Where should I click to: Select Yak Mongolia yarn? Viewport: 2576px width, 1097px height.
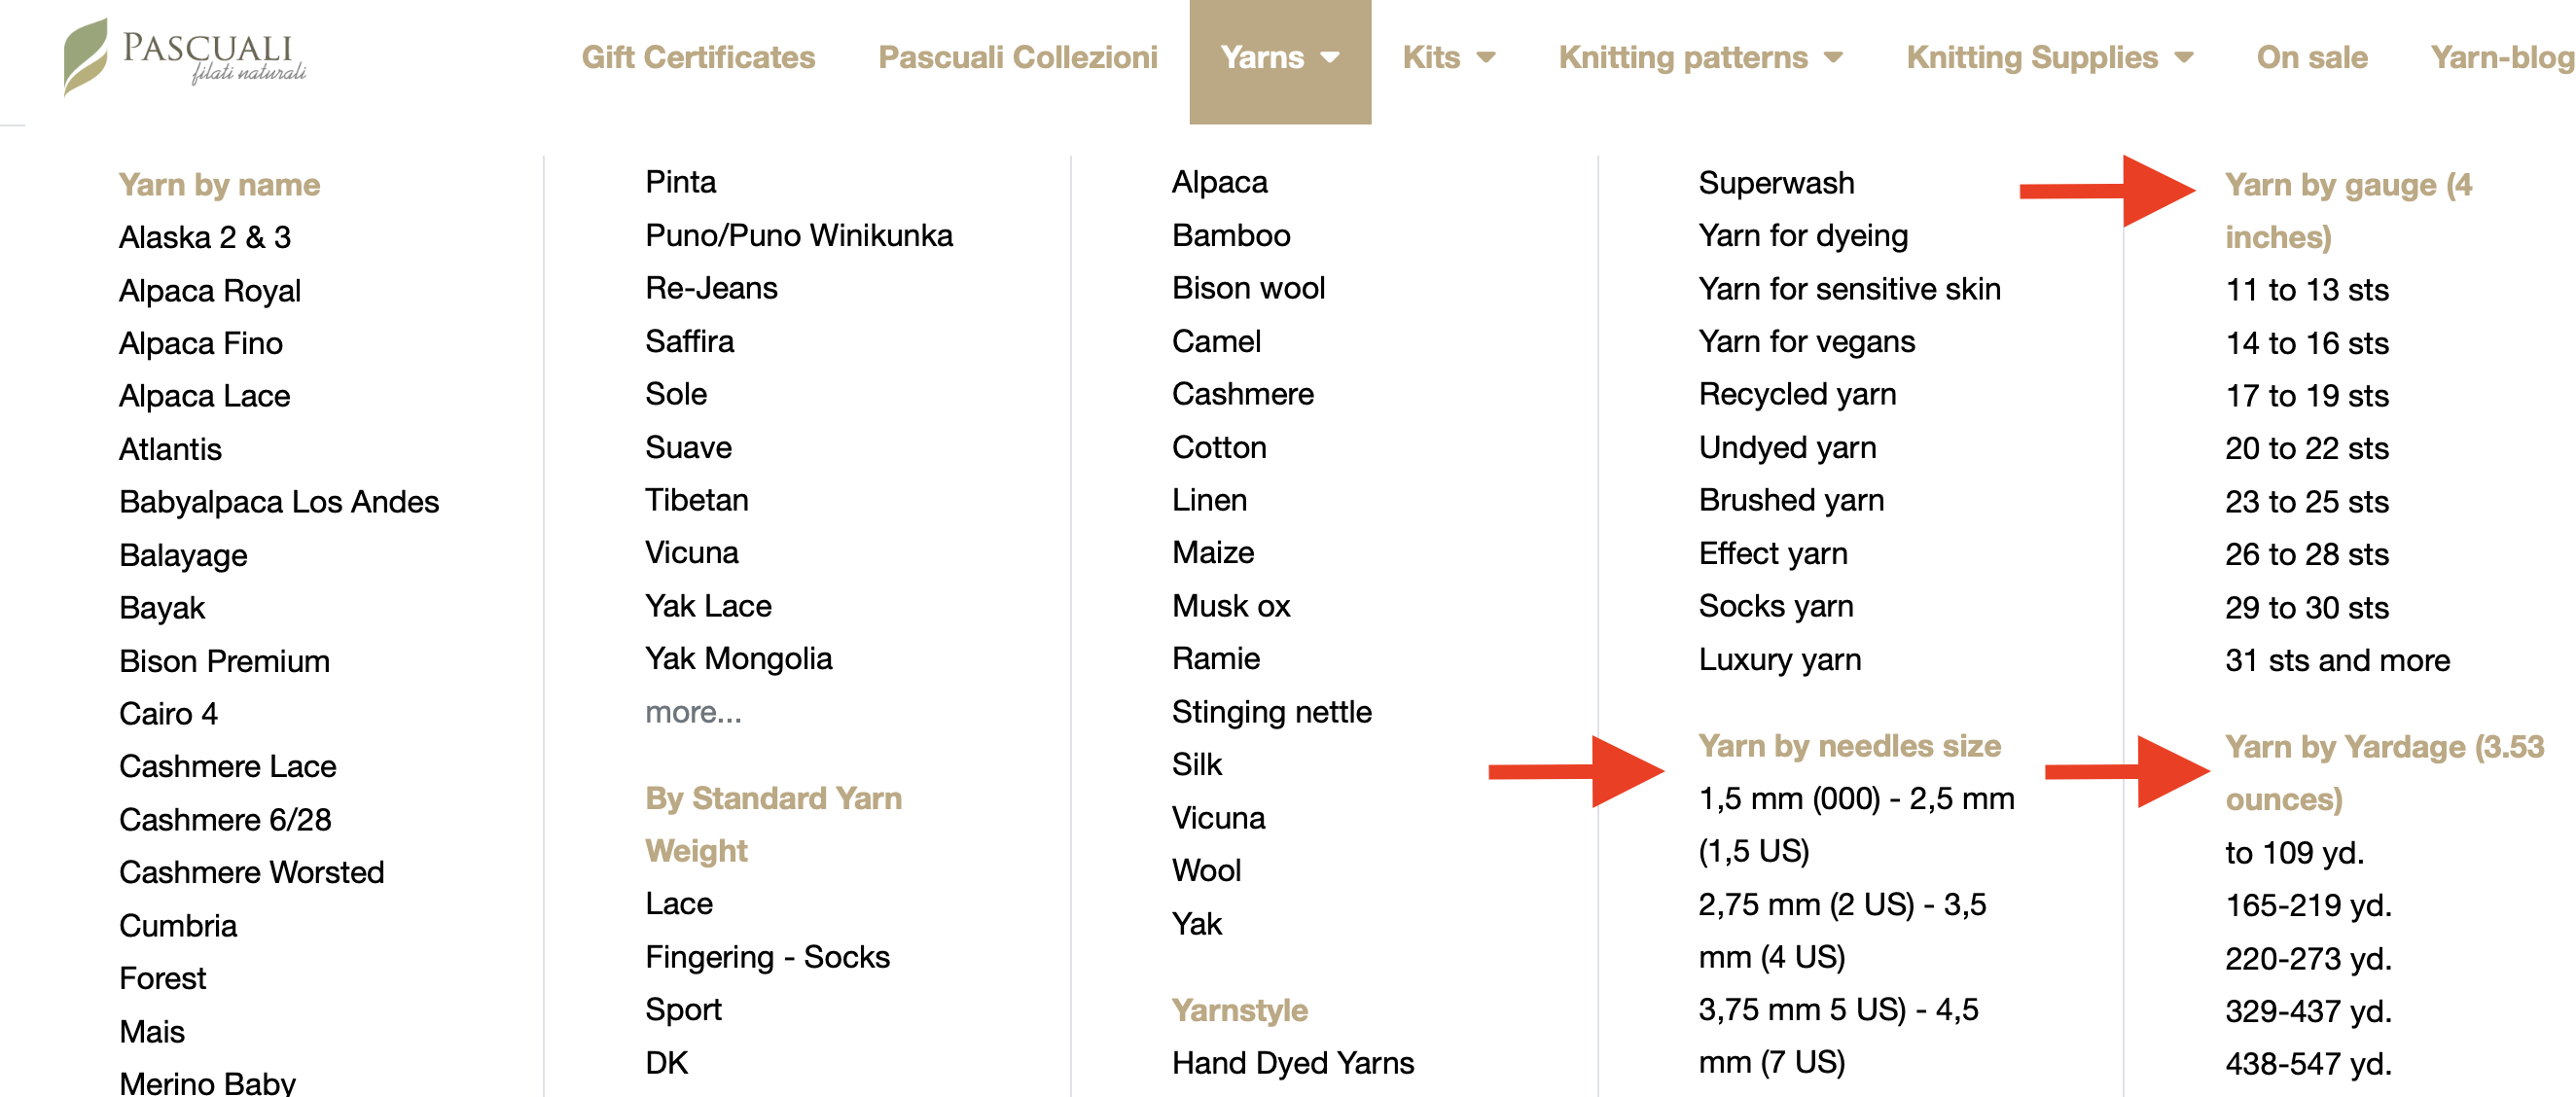point(738,659)
